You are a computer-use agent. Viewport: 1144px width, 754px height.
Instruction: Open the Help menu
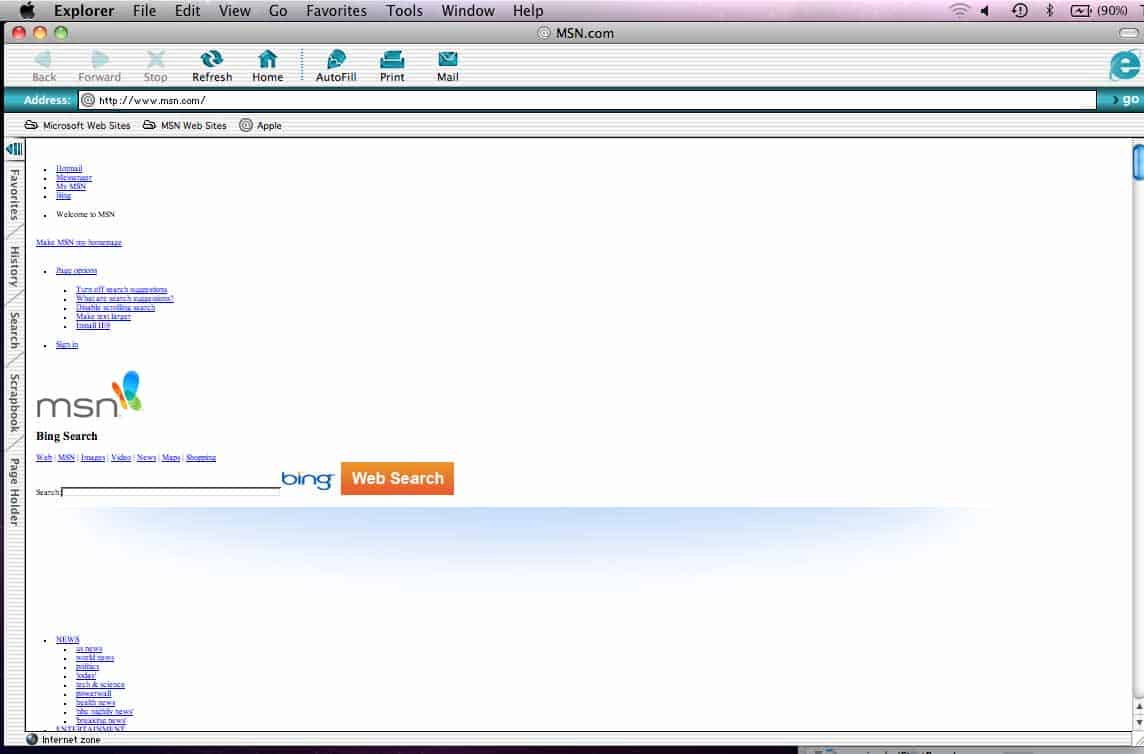click(527, 11)
